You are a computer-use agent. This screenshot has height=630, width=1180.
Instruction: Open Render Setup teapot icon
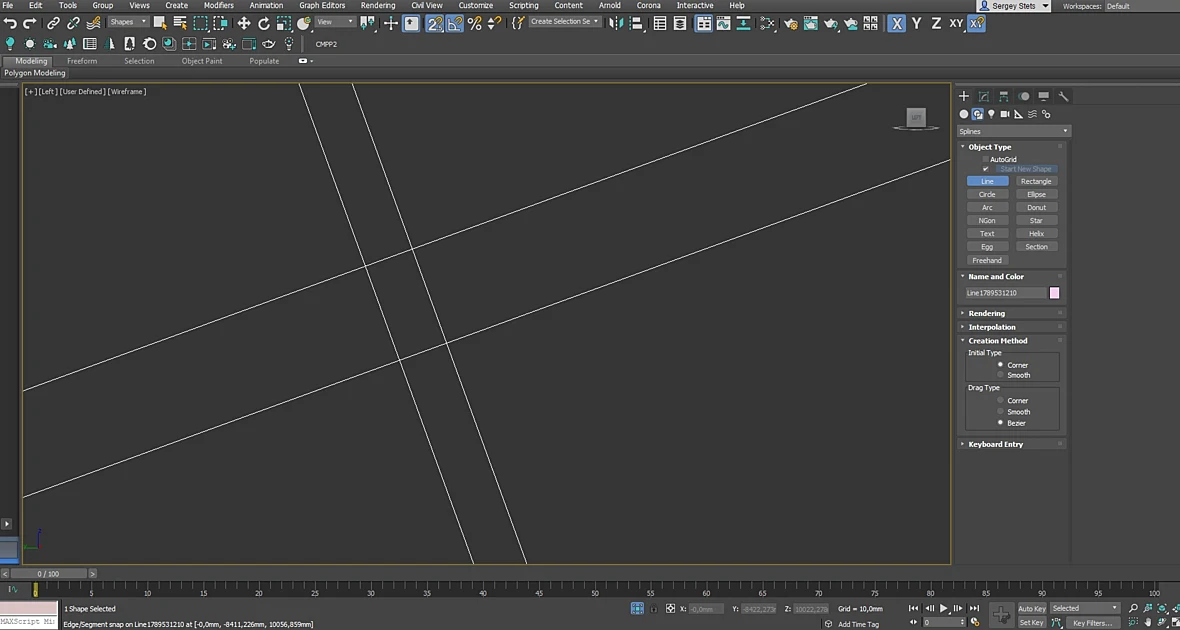click(x=791, y=23)
